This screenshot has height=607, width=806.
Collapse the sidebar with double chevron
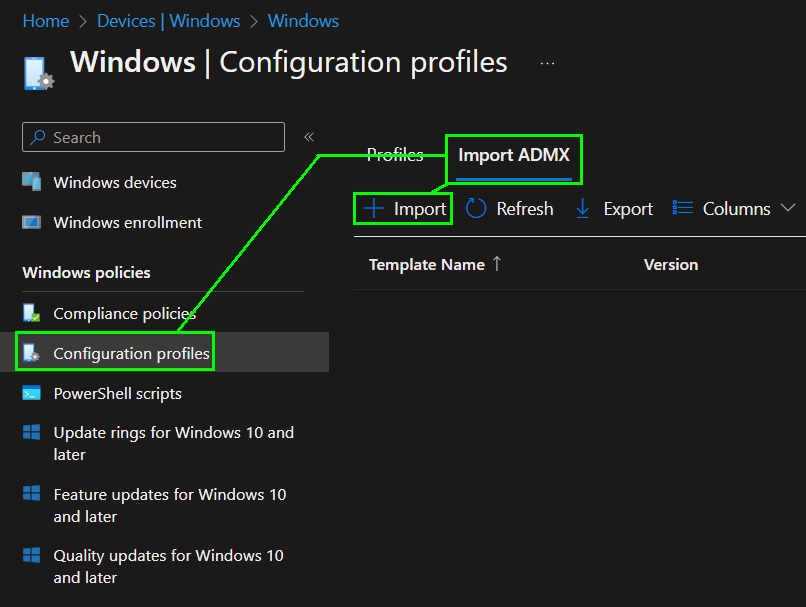coord(309,137)
